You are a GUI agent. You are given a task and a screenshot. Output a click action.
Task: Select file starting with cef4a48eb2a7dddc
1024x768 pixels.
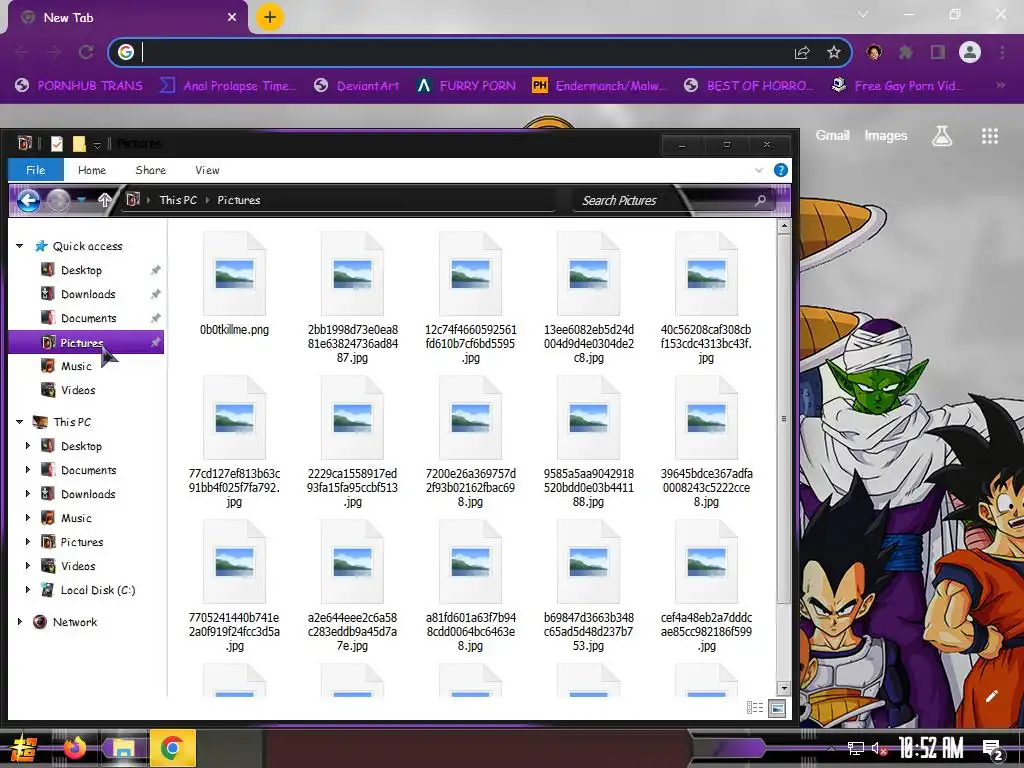point(706,586)
